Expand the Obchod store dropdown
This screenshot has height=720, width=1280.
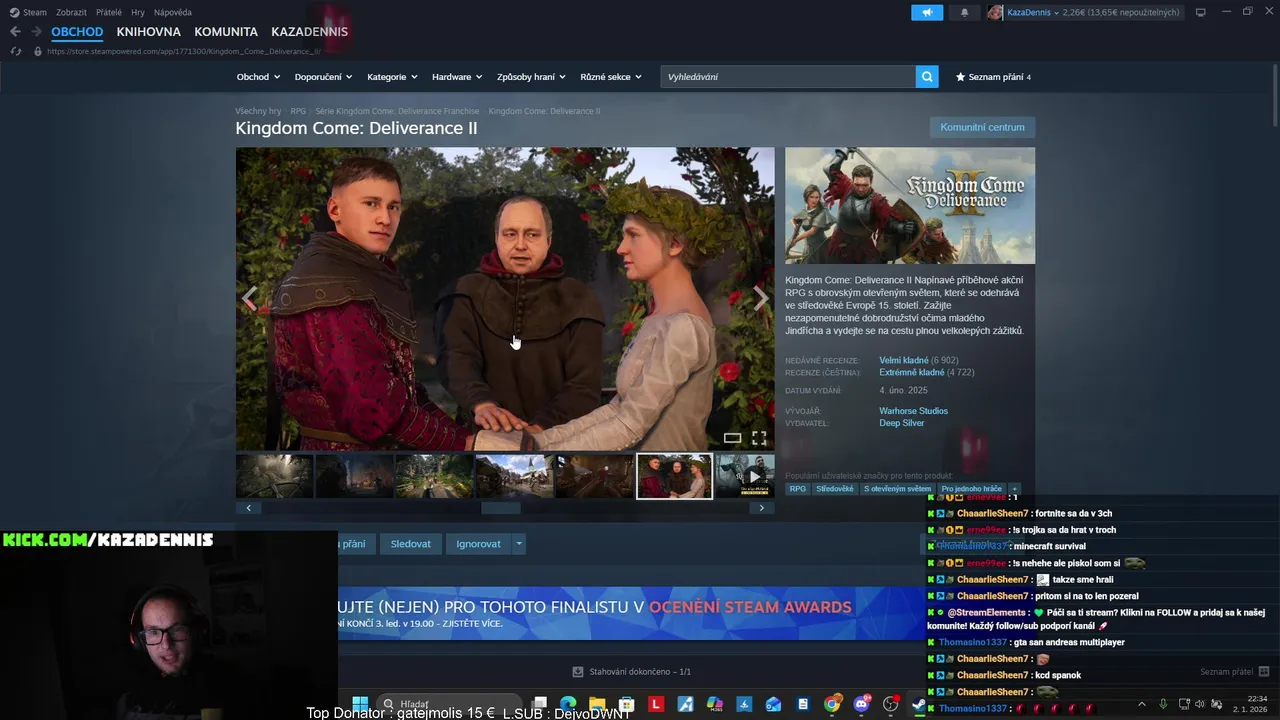(258, 77)
